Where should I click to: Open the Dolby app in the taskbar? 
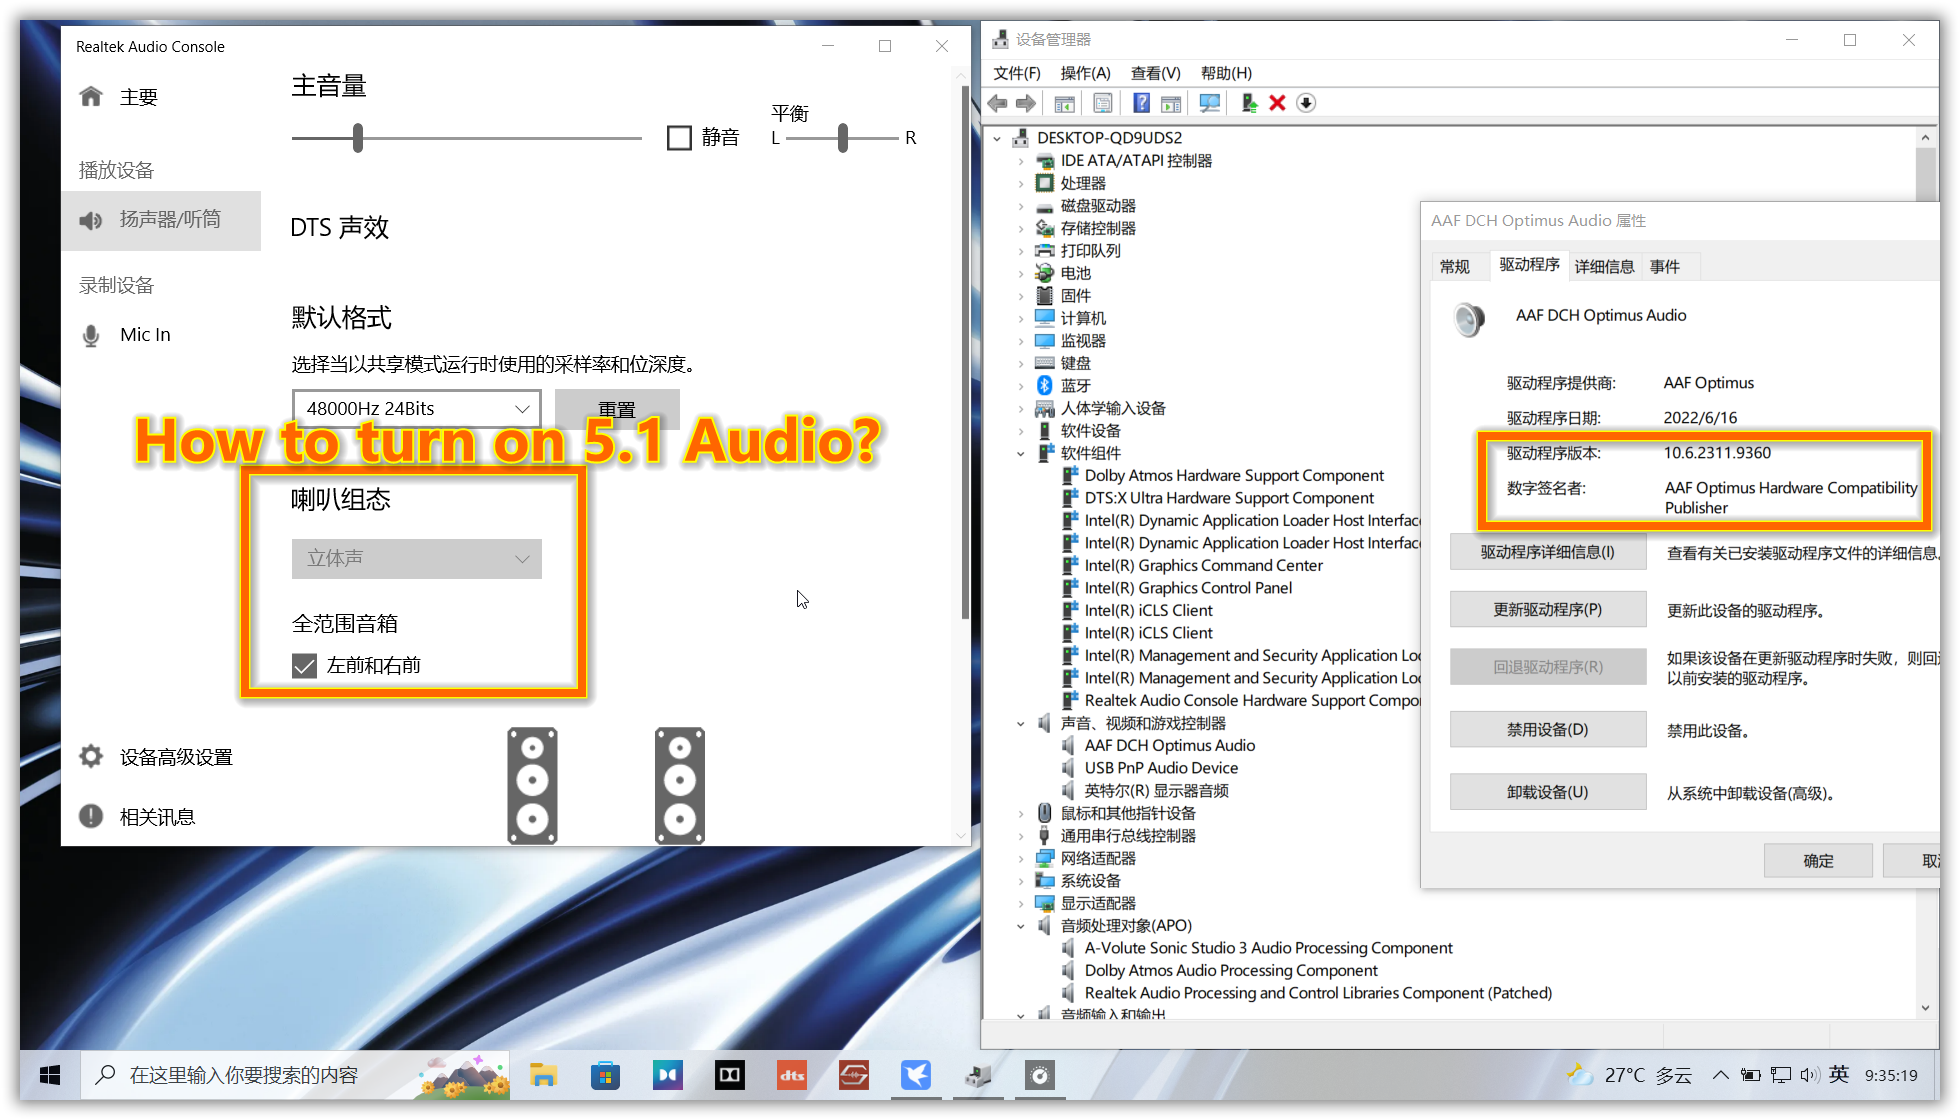[x=730, y=1075]
